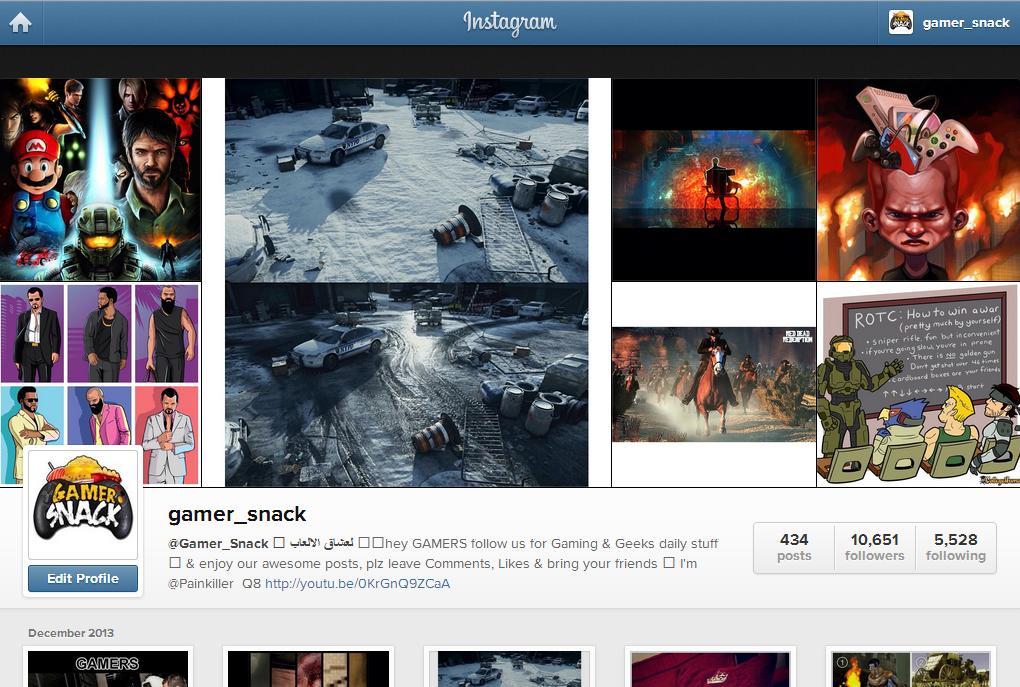Image resolution: width=1020 pixels, height=687 pixels.
Task: Click the @Painkiller mention in bio
Action: coord(200,584)
